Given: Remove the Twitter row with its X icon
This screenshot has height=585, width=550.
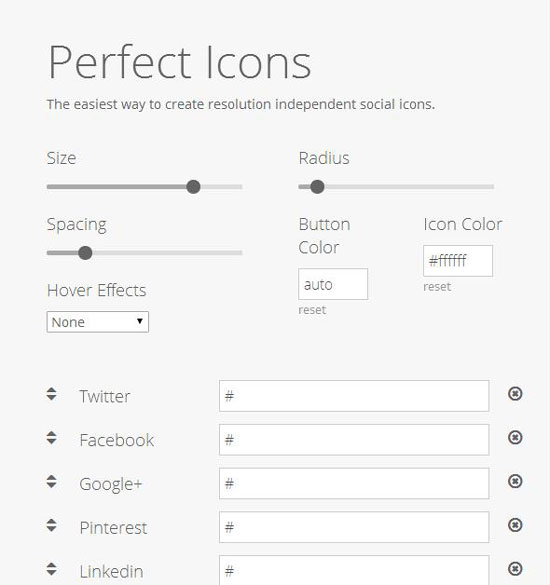Looking at the screenshot, I should (x=515, y=394).
